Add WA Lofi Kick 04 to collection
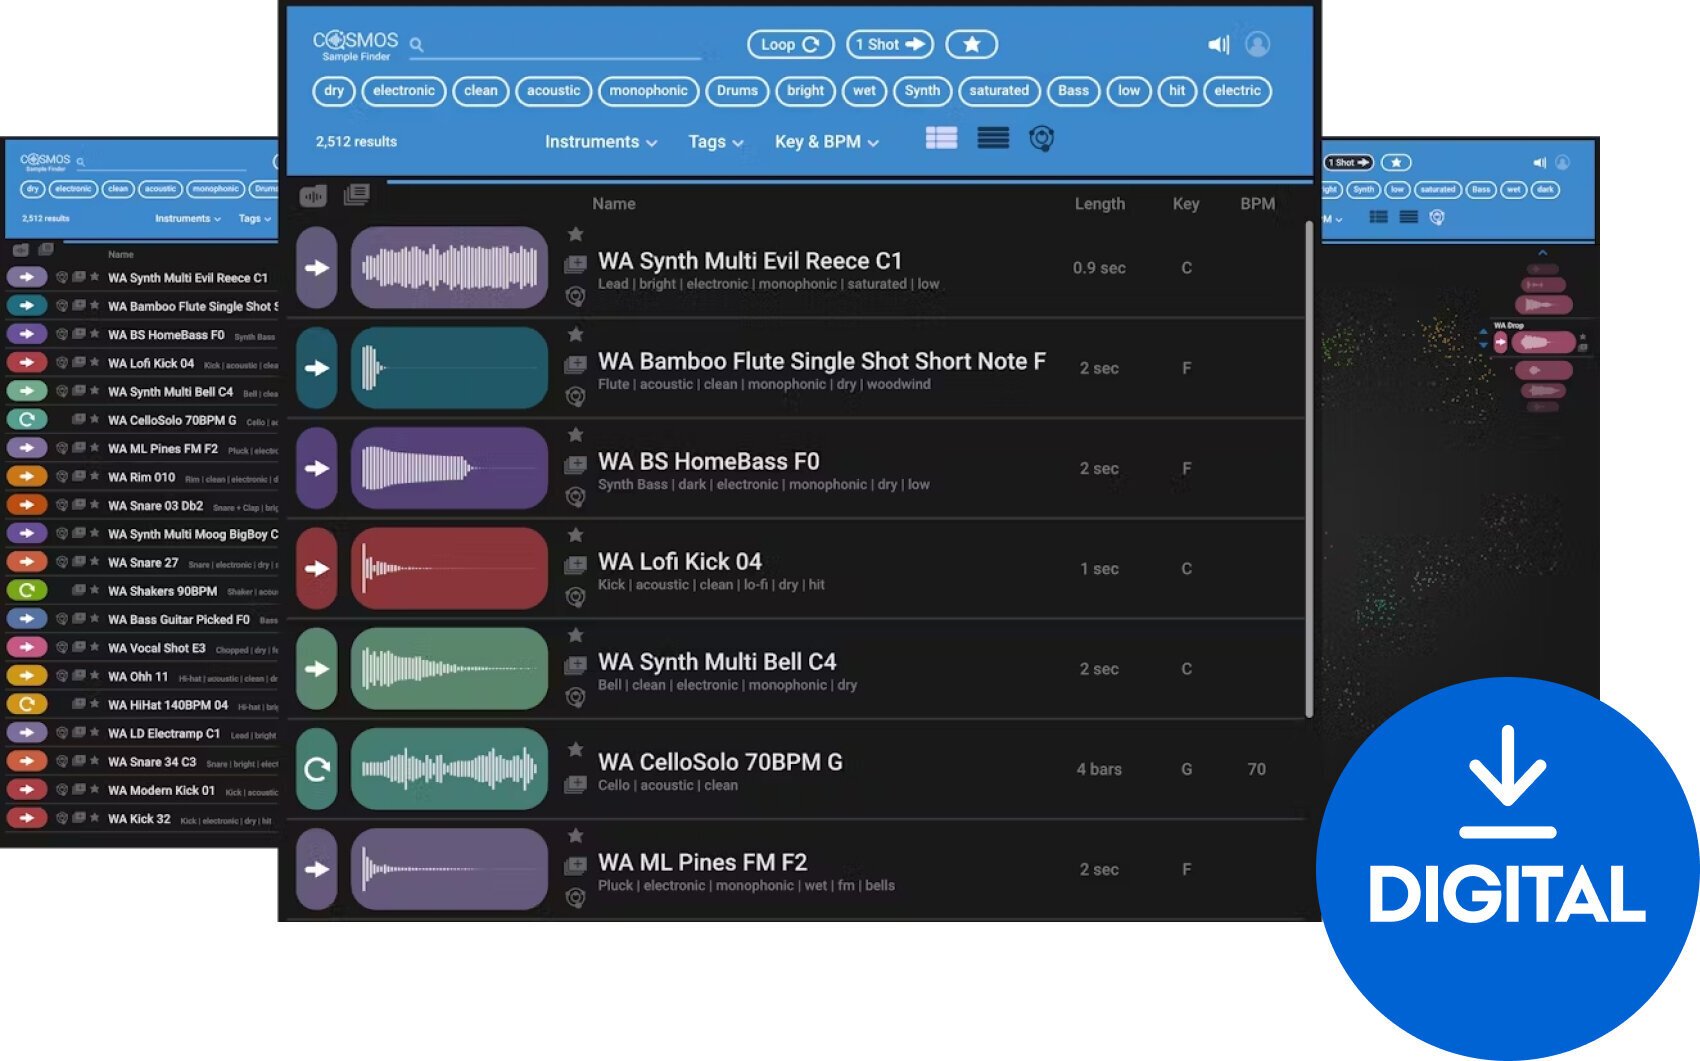 [x=575, y=565]
